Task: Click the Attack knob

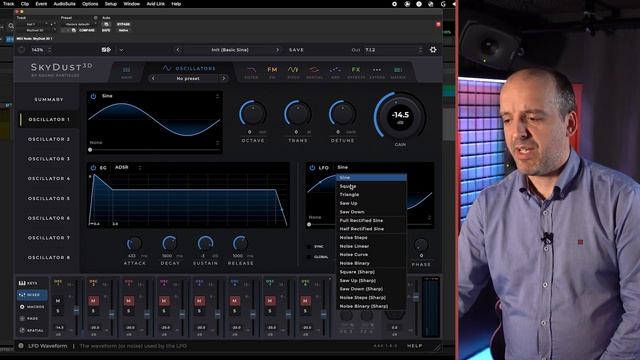Action: coord(134,244)
